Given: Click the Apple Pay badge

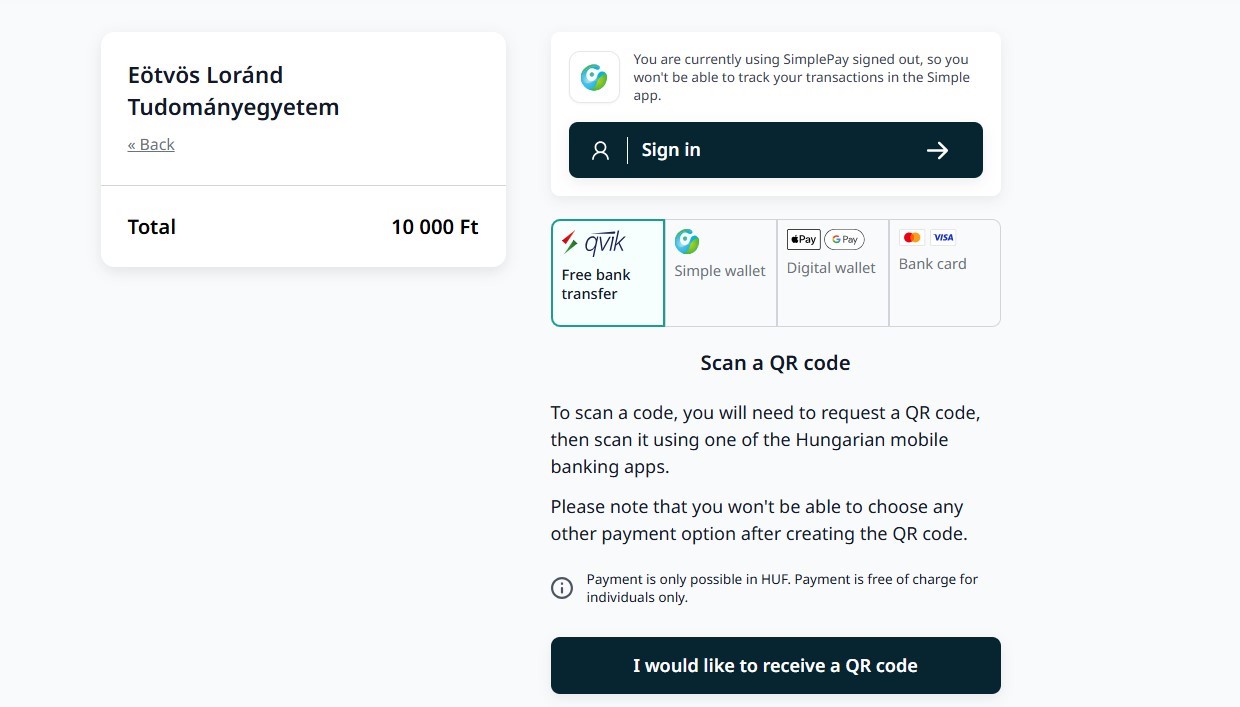Looking at the screenshot, I should pyautogui.click(x=803, y=239).
